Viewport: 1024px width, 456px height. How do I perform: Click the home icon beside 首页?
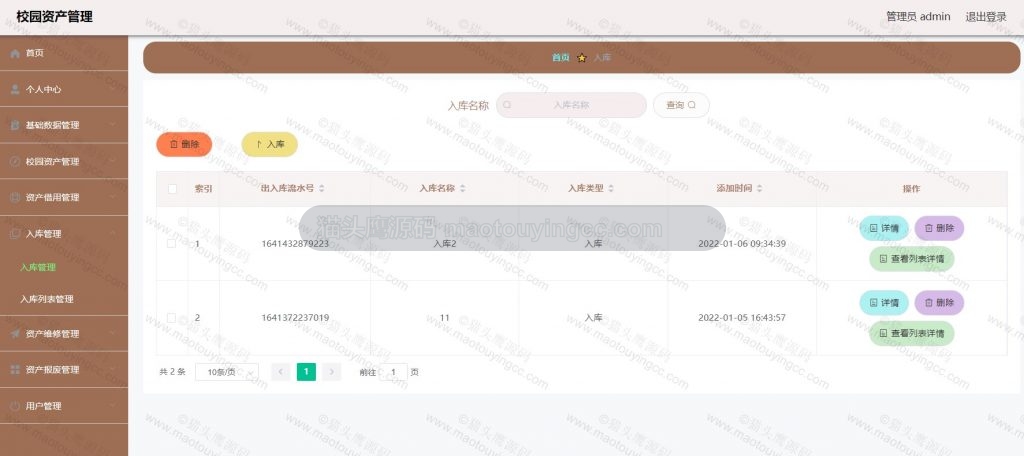[15, 54]
